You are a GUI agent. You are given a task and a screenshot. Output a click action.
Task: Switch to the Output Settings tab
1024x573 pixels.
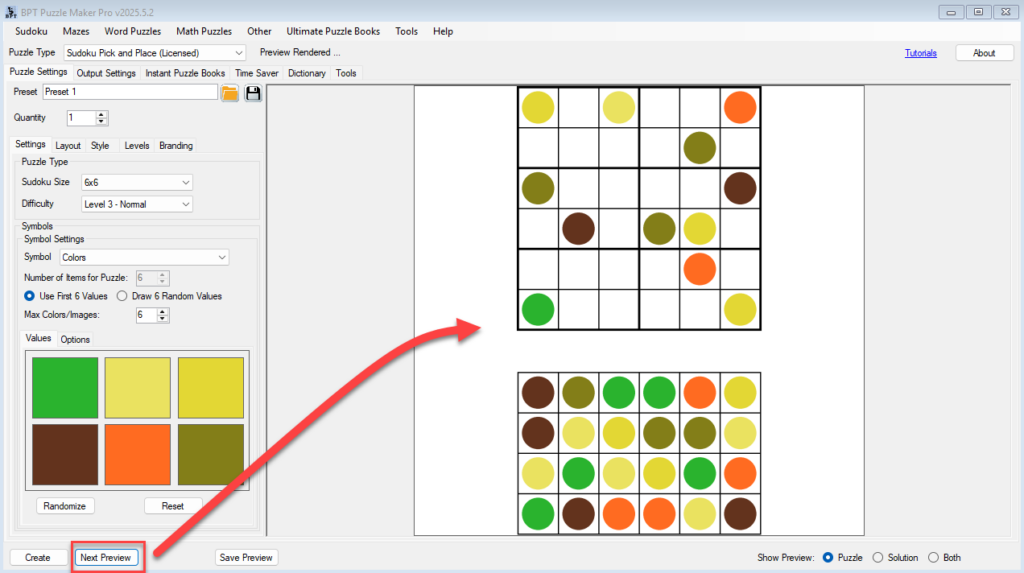coord(106,73)
